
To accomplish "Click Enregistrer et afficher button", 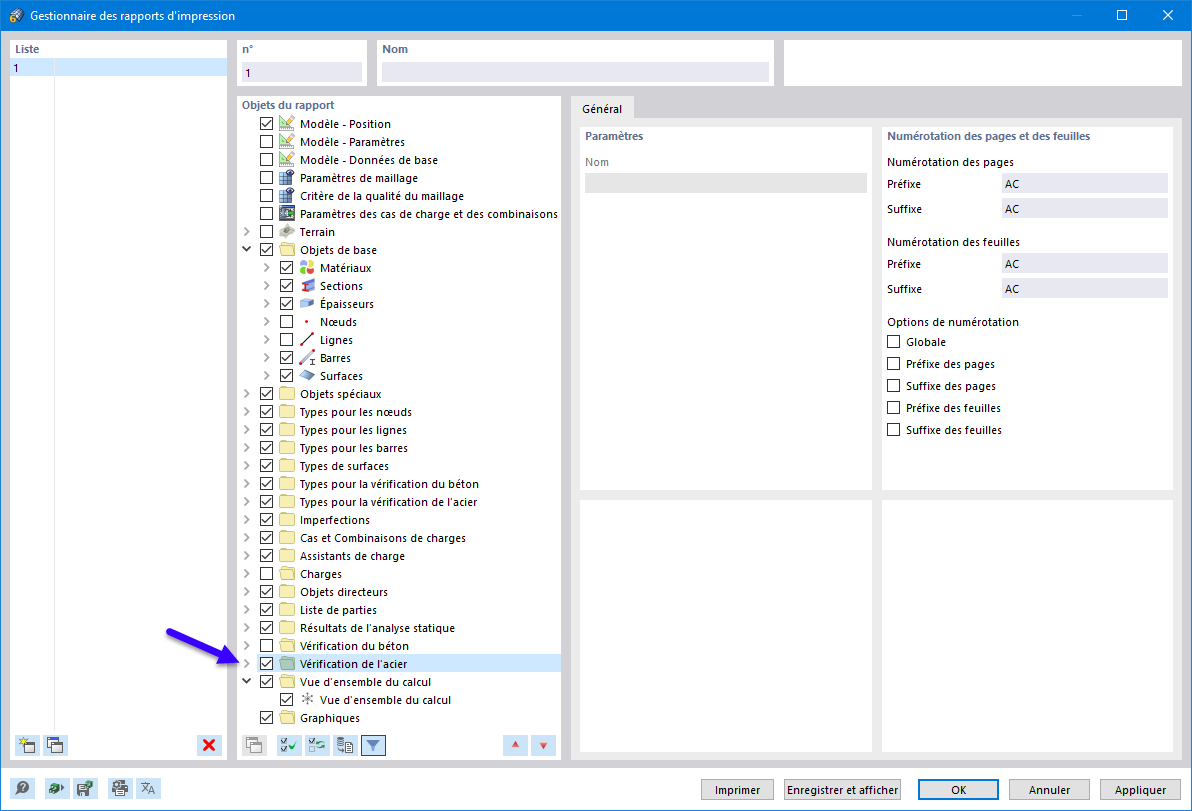I will (842, 790).
